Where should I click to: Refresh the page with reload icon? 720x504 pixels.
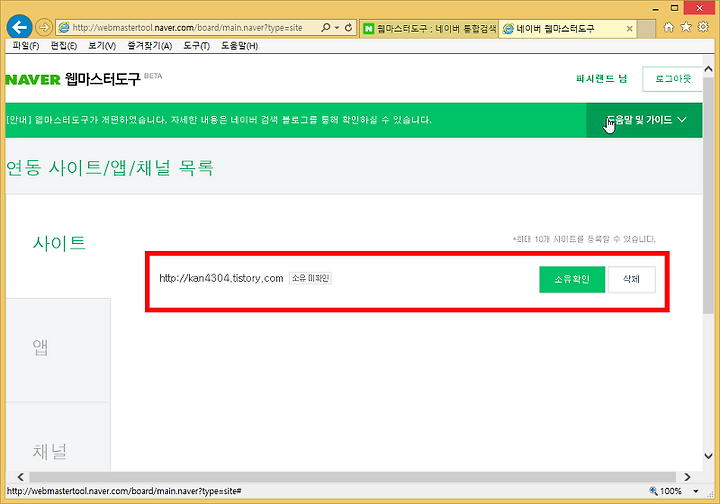[349, 28]
